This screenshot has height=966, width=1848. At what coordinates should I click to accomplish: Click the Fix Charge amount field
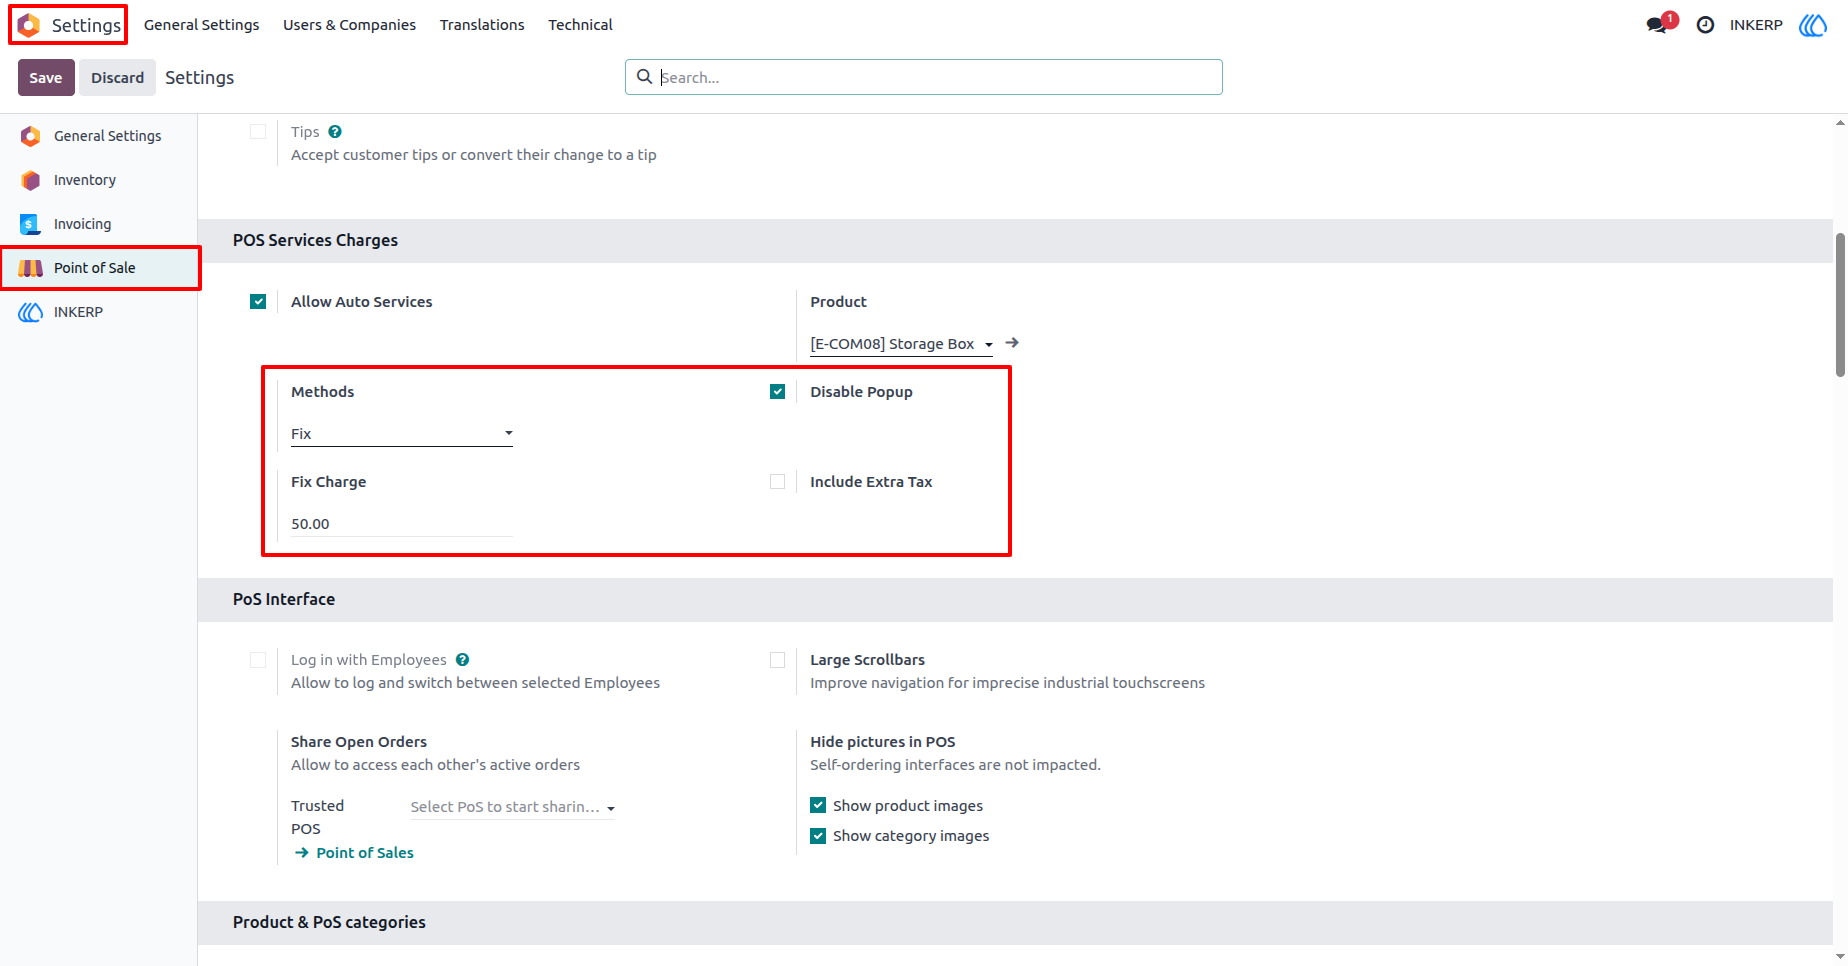coord(402,524)
